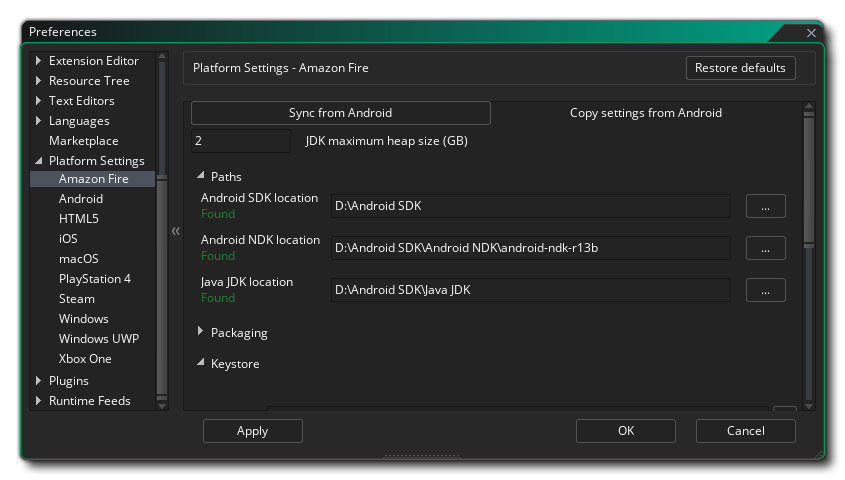Open PlayStation 4 platform settings
The height and width of the screenshot is (480, 845).
pos(94,279)
